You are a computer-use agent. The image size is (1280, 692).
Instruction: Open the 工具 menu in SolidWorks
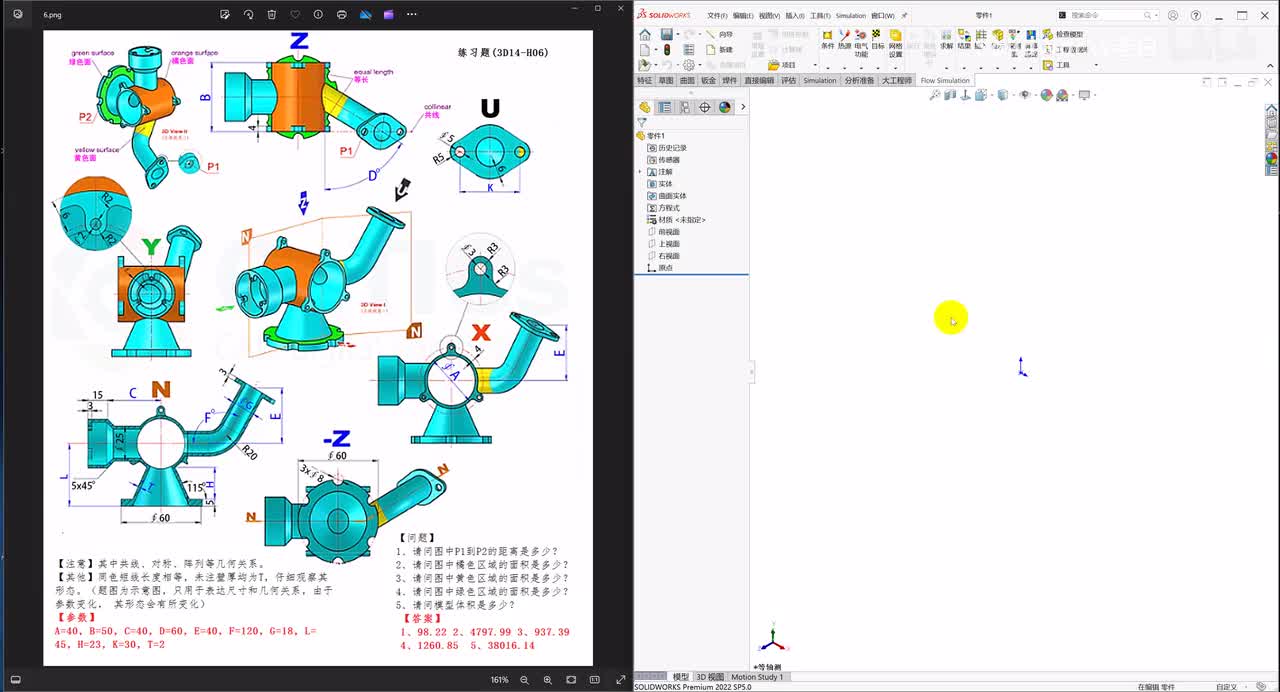[820, 16]
